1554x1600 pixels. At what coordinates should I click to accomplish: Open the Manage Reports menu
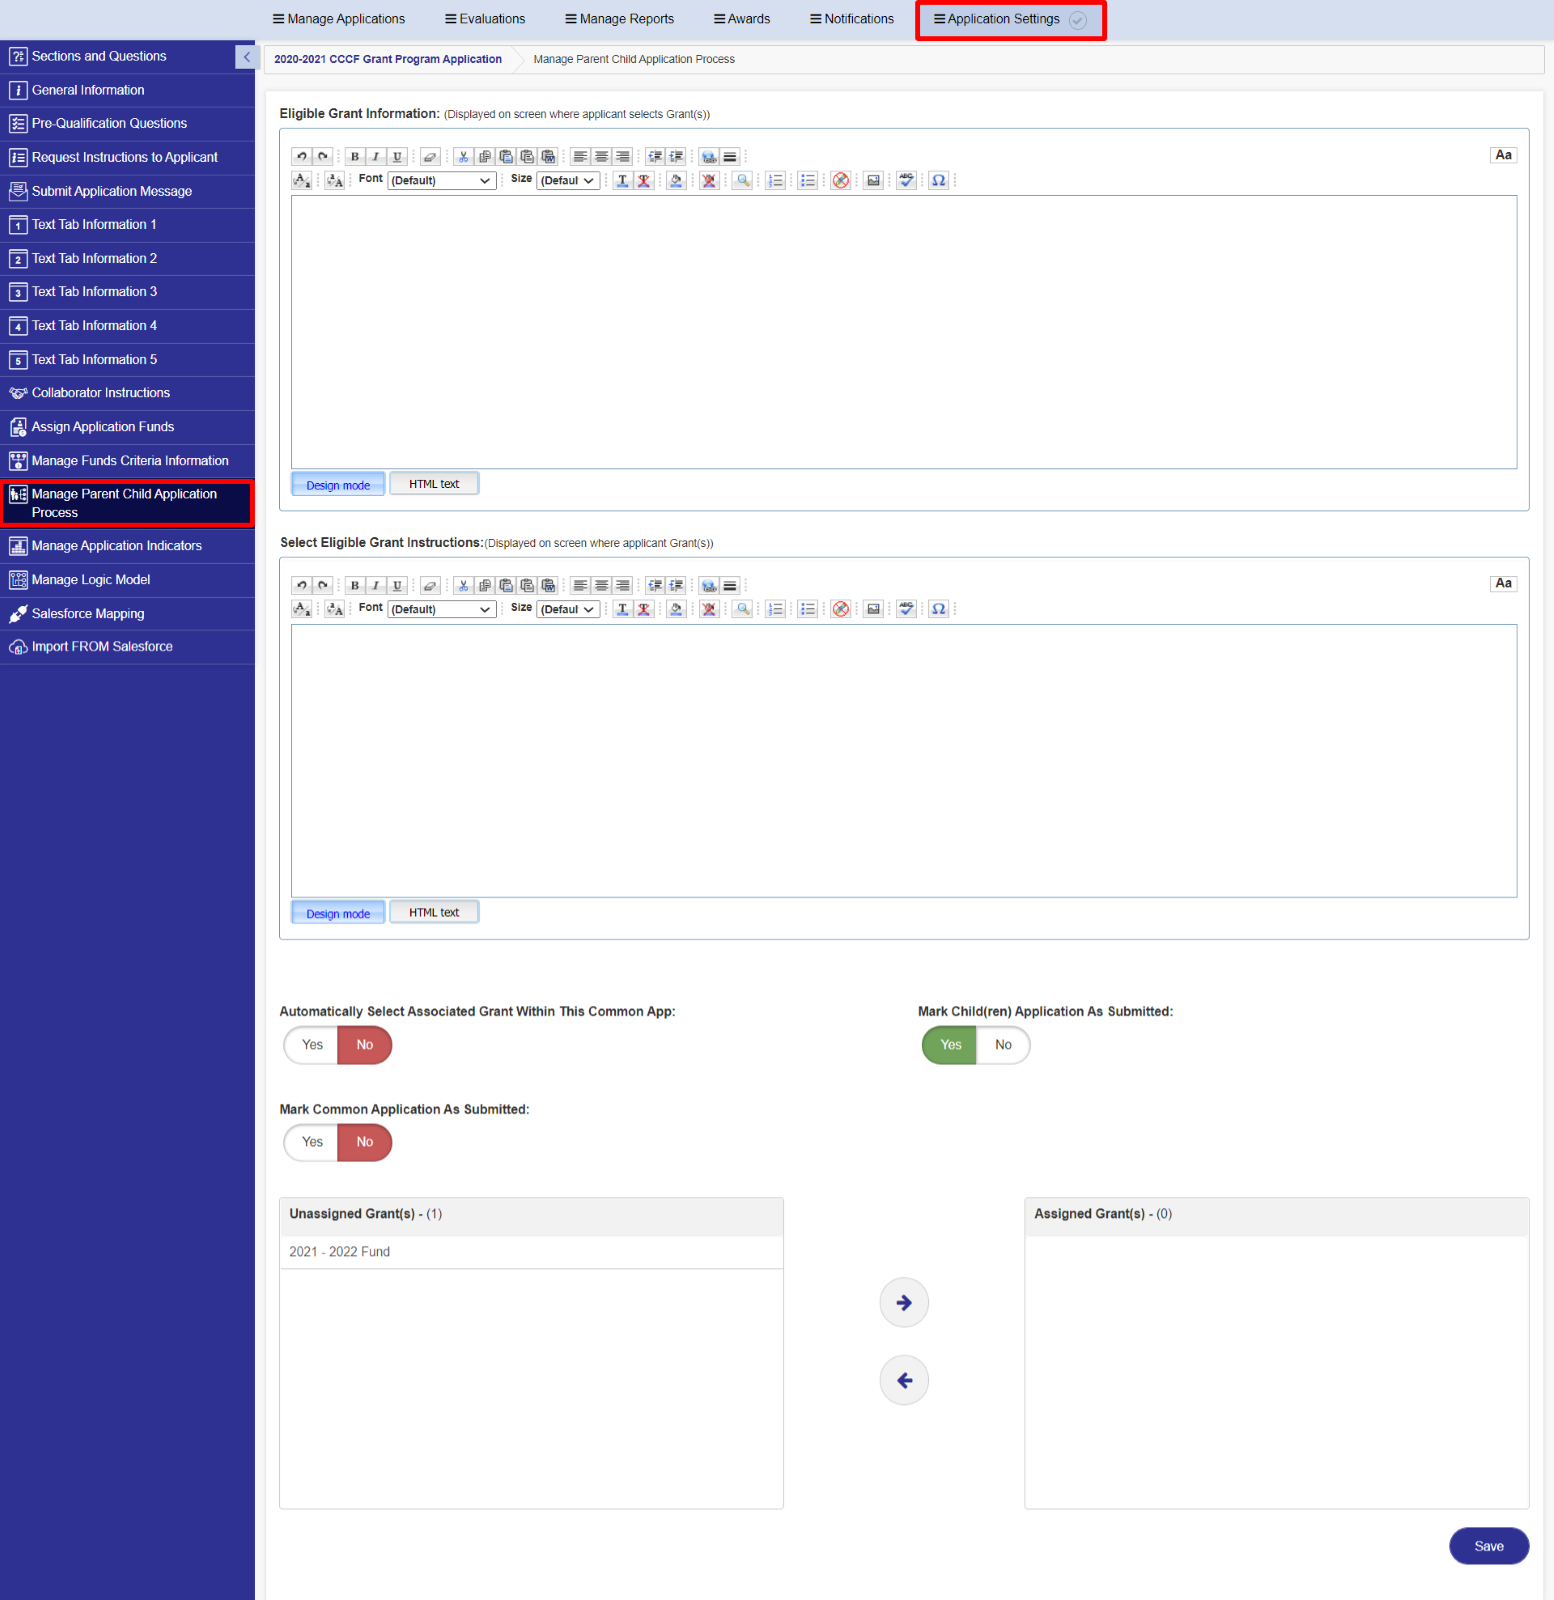click(620, 19)
